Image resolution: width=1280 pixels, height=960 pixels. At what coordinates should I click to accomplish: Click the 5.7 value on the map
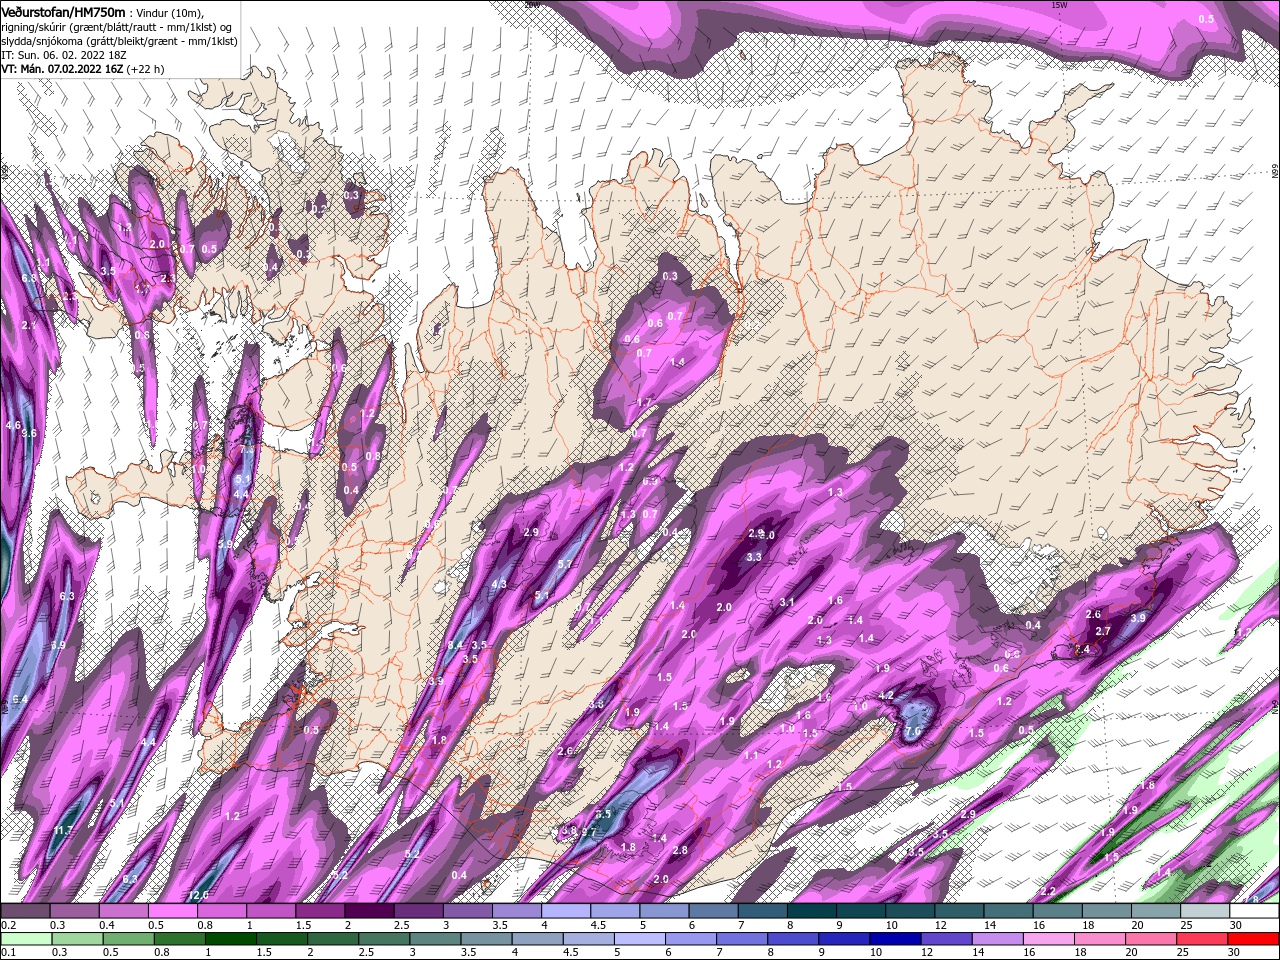565,564
